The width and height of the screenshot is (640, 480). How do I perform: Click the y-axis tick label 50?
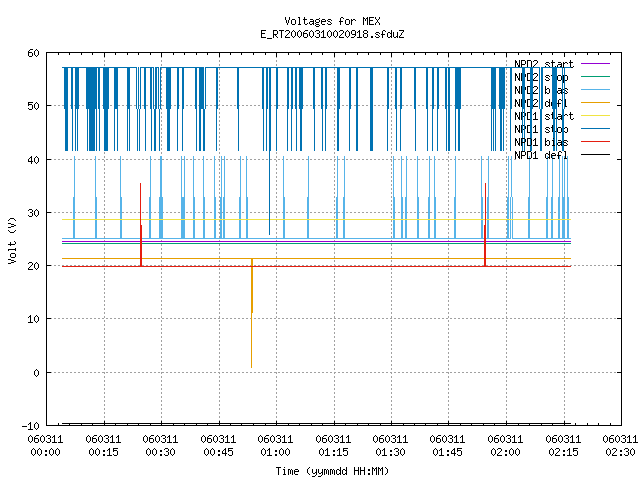pyautogui.click(x=33, y=106)
